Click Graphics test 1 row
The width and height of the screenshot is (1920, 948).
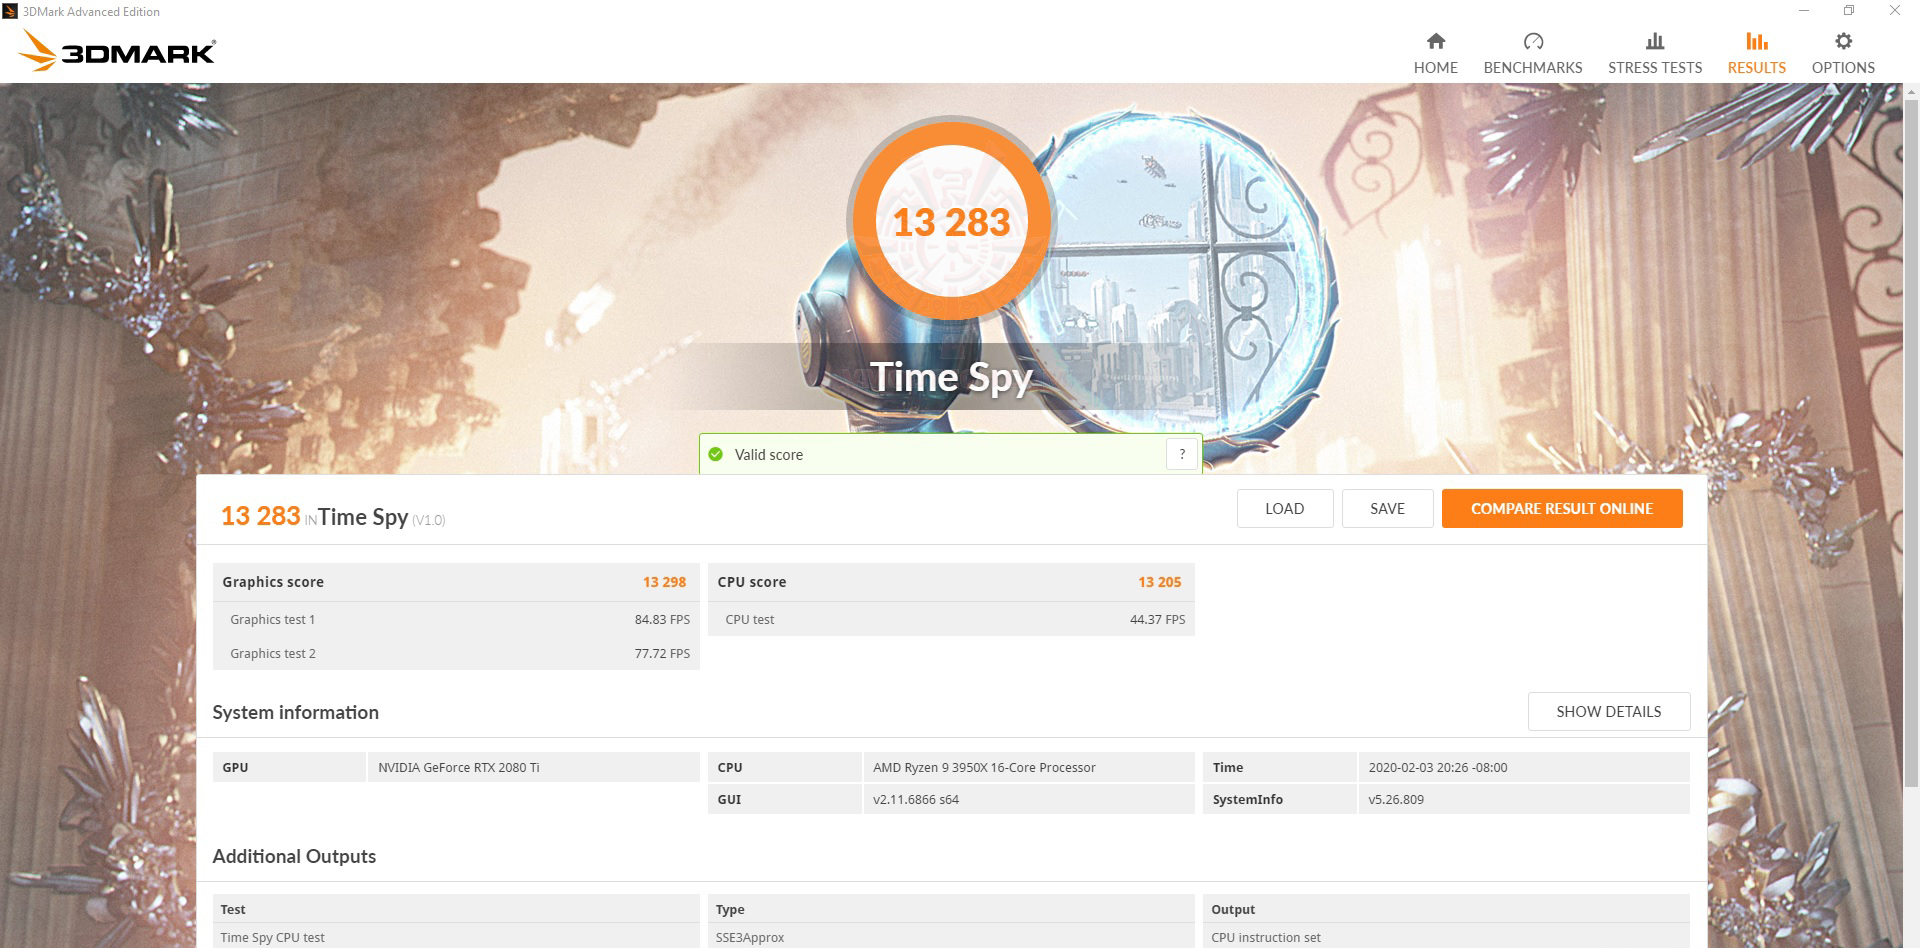tap(456, 619)
